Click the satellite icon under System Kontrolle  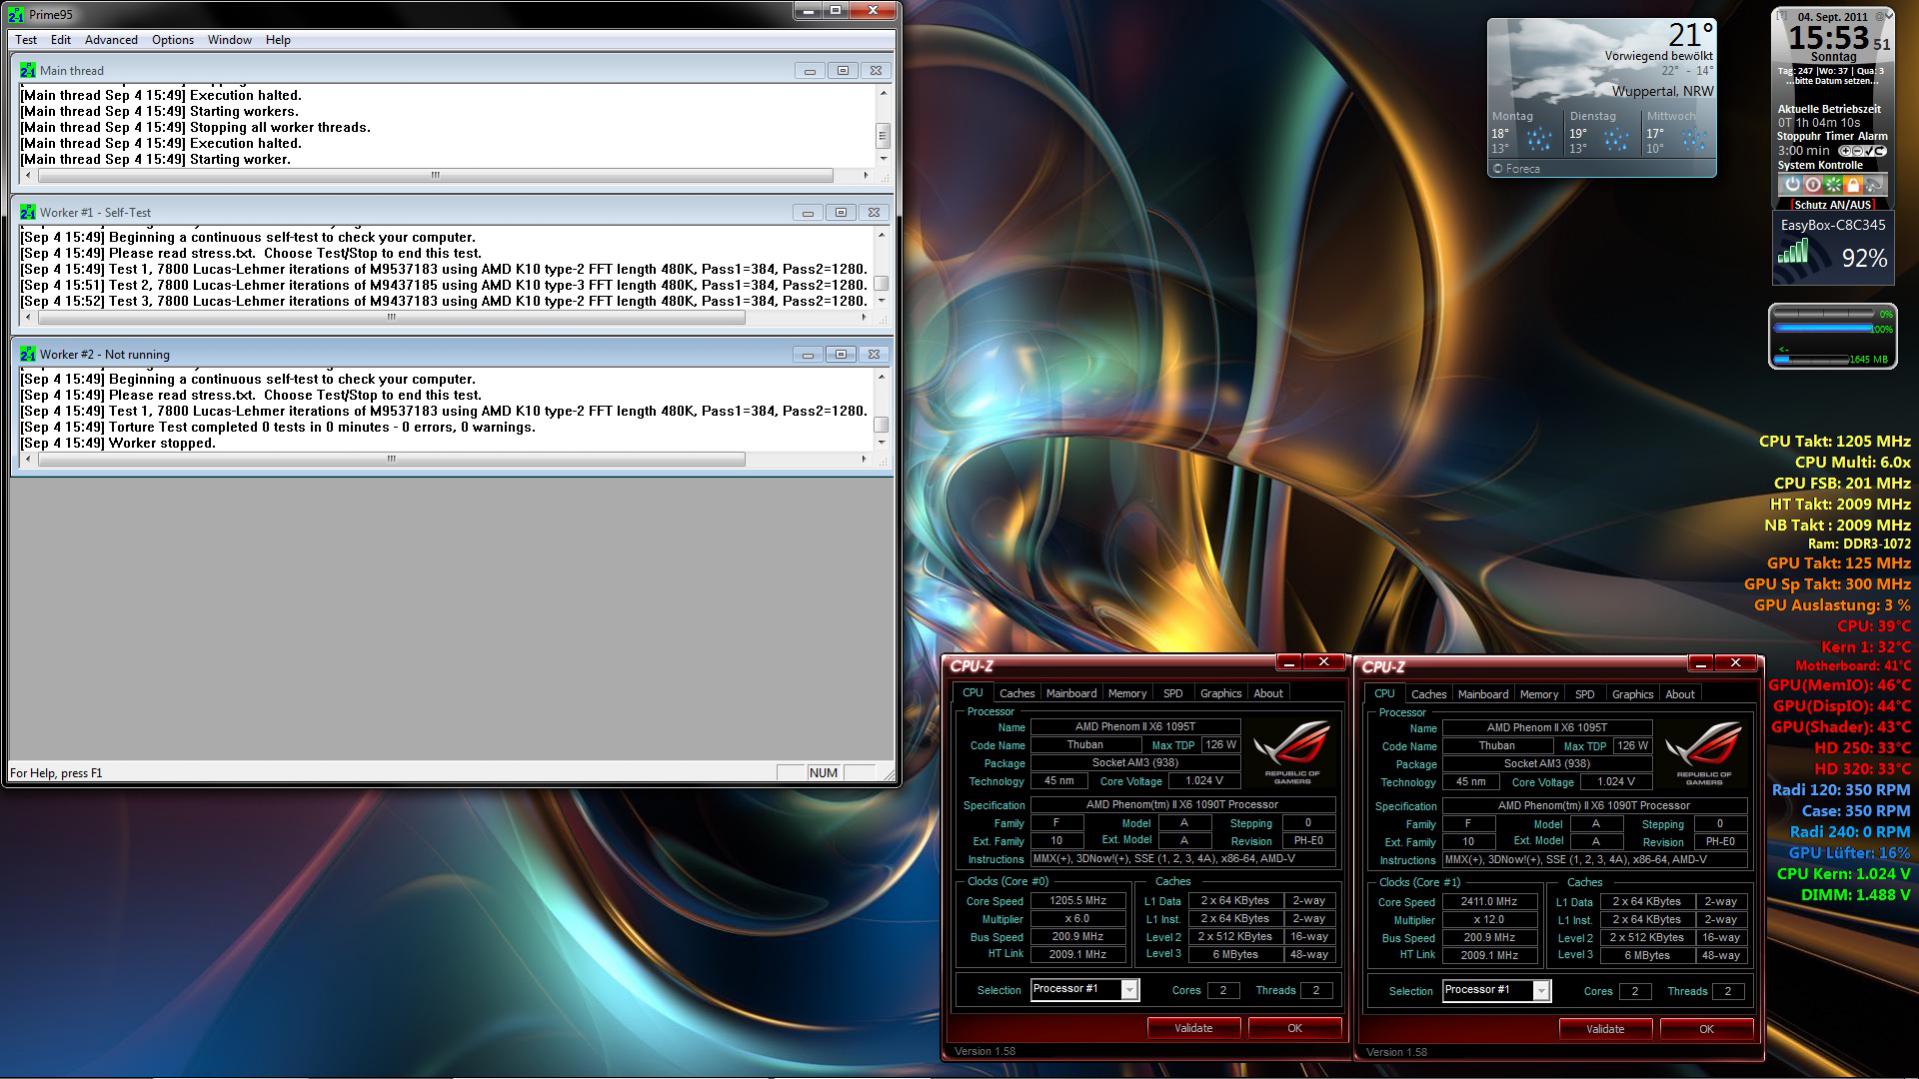(x=1873, y=184)
